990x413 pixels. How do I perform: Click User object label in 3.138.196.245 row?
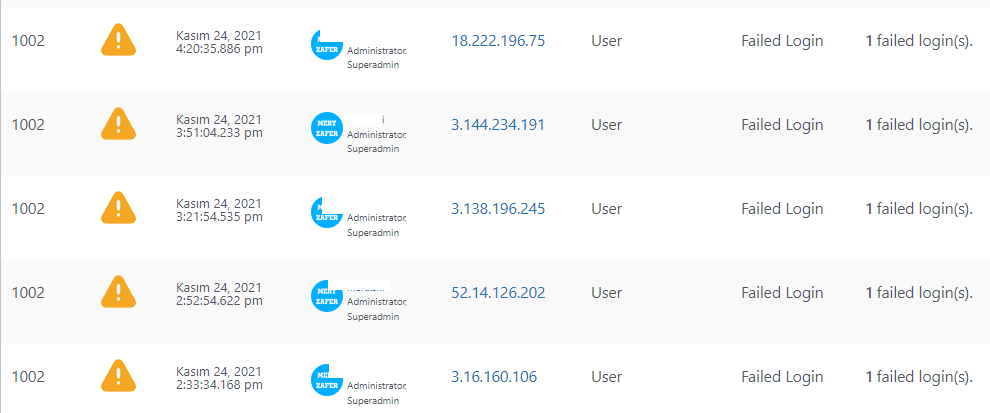pos(607,209)
